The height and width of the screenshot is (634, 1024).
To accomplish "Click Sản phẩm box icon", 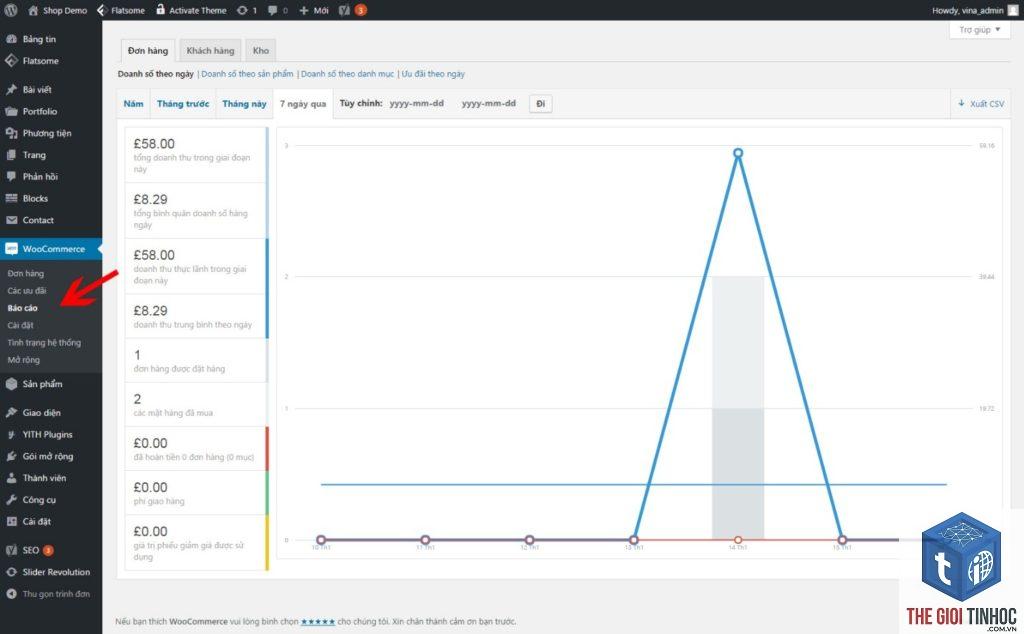I will (x=11, y=384).
